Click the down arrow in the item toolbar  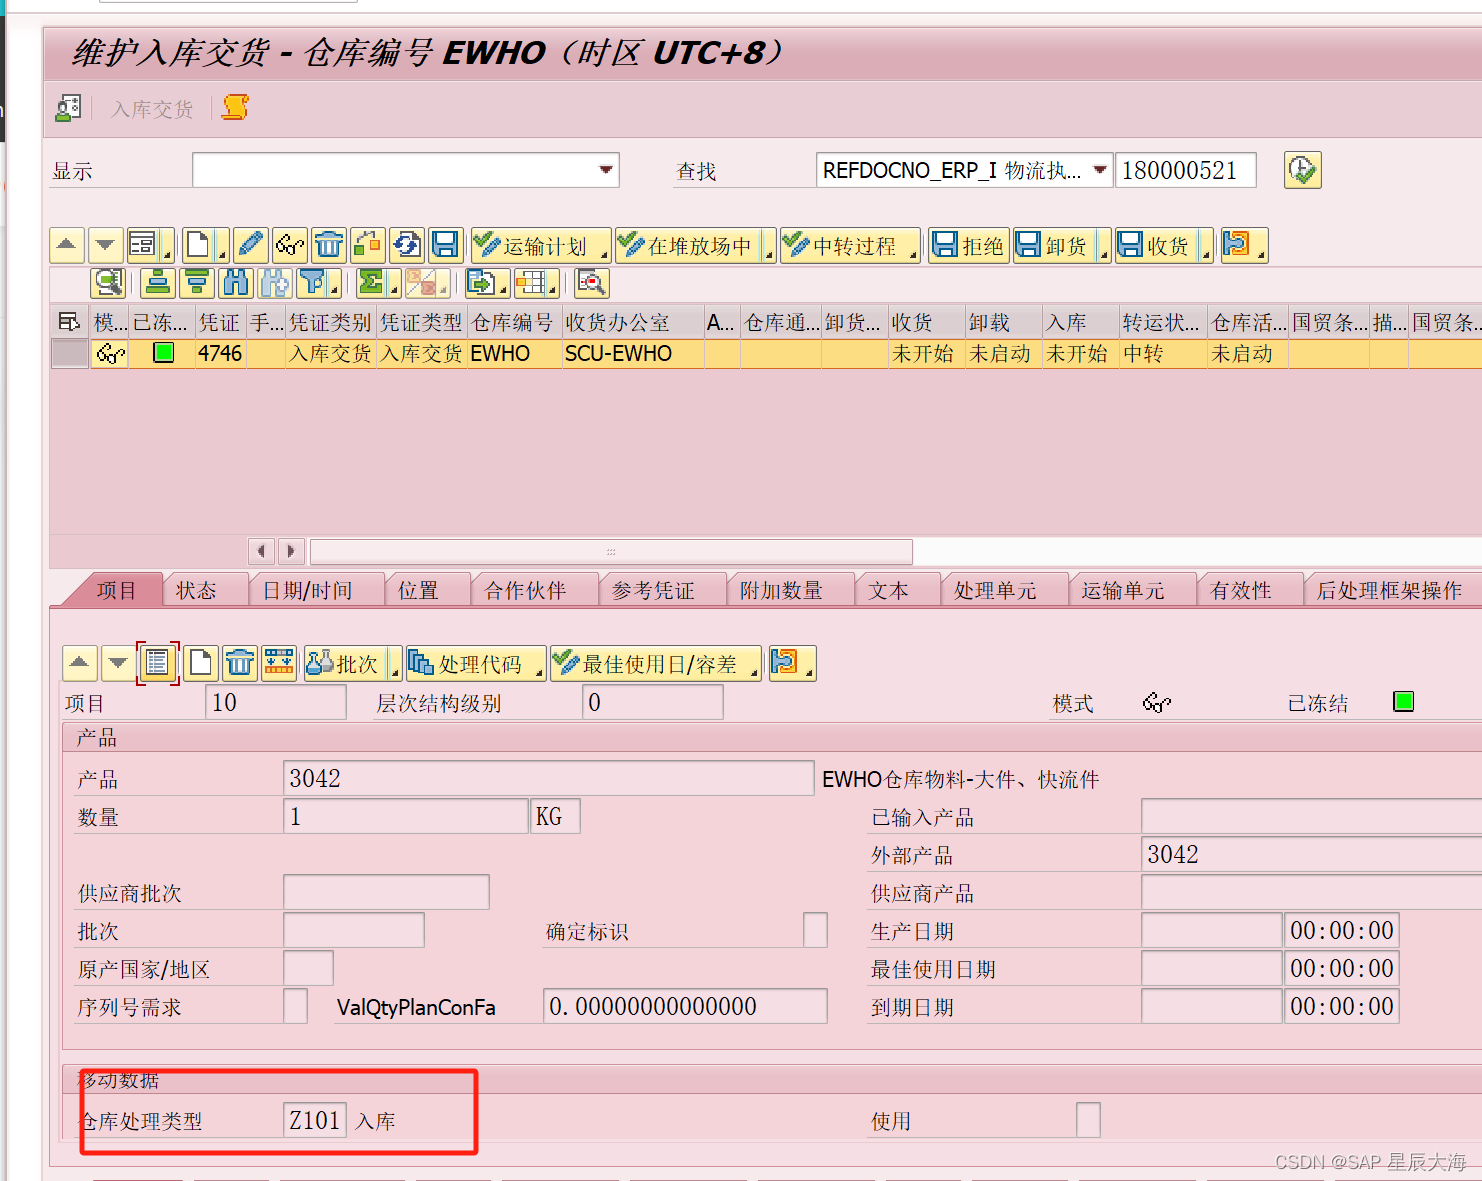(118, 663)
